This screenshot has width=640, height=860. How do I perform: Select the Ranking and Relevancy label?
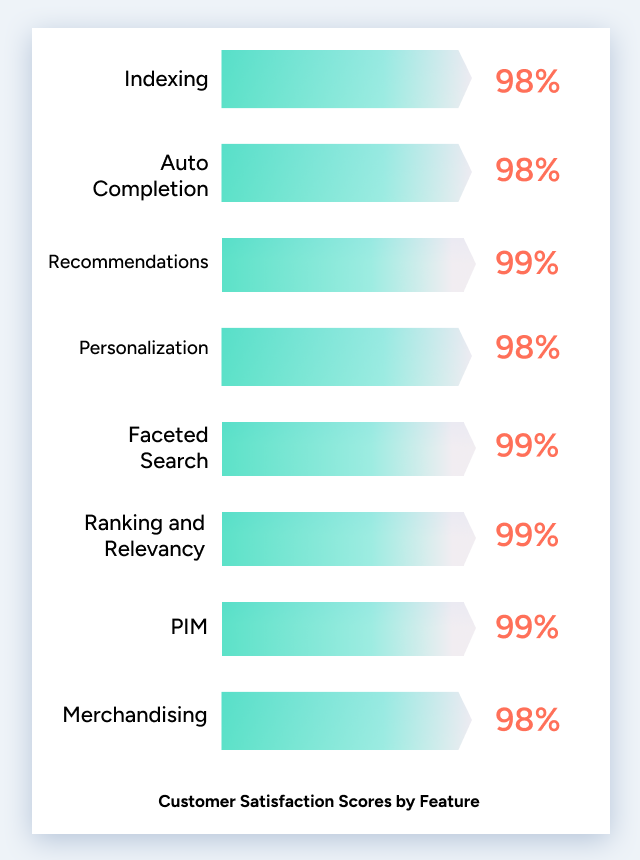144,535
